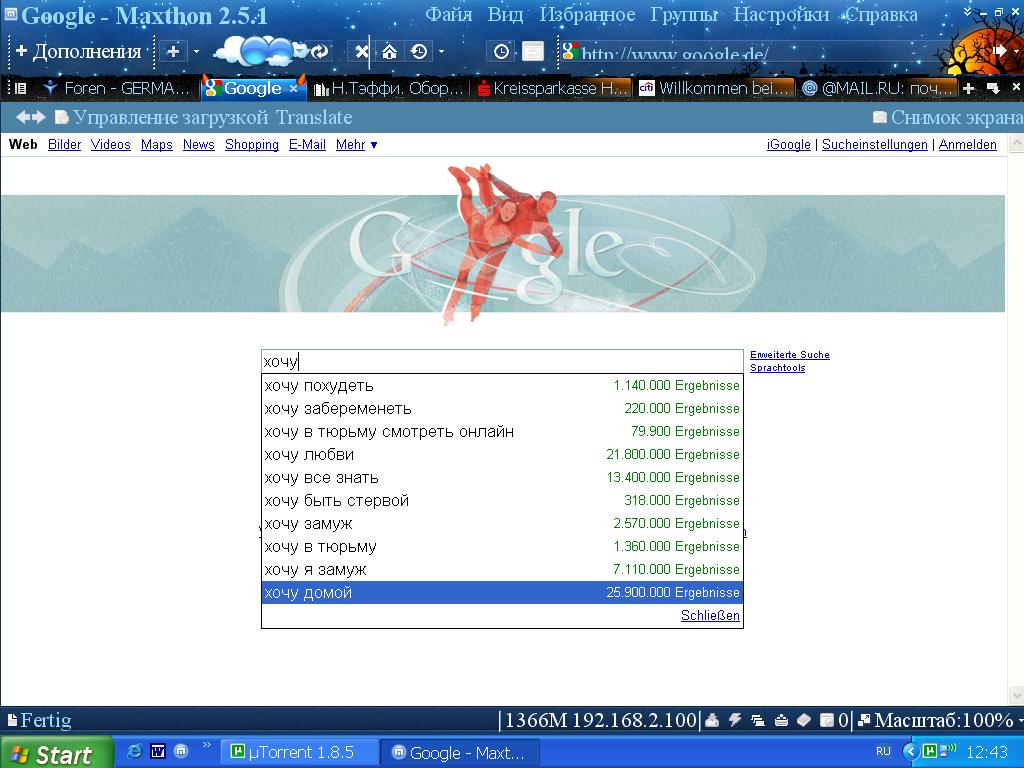Click the go arrow right of the address bar

(999, 51)
